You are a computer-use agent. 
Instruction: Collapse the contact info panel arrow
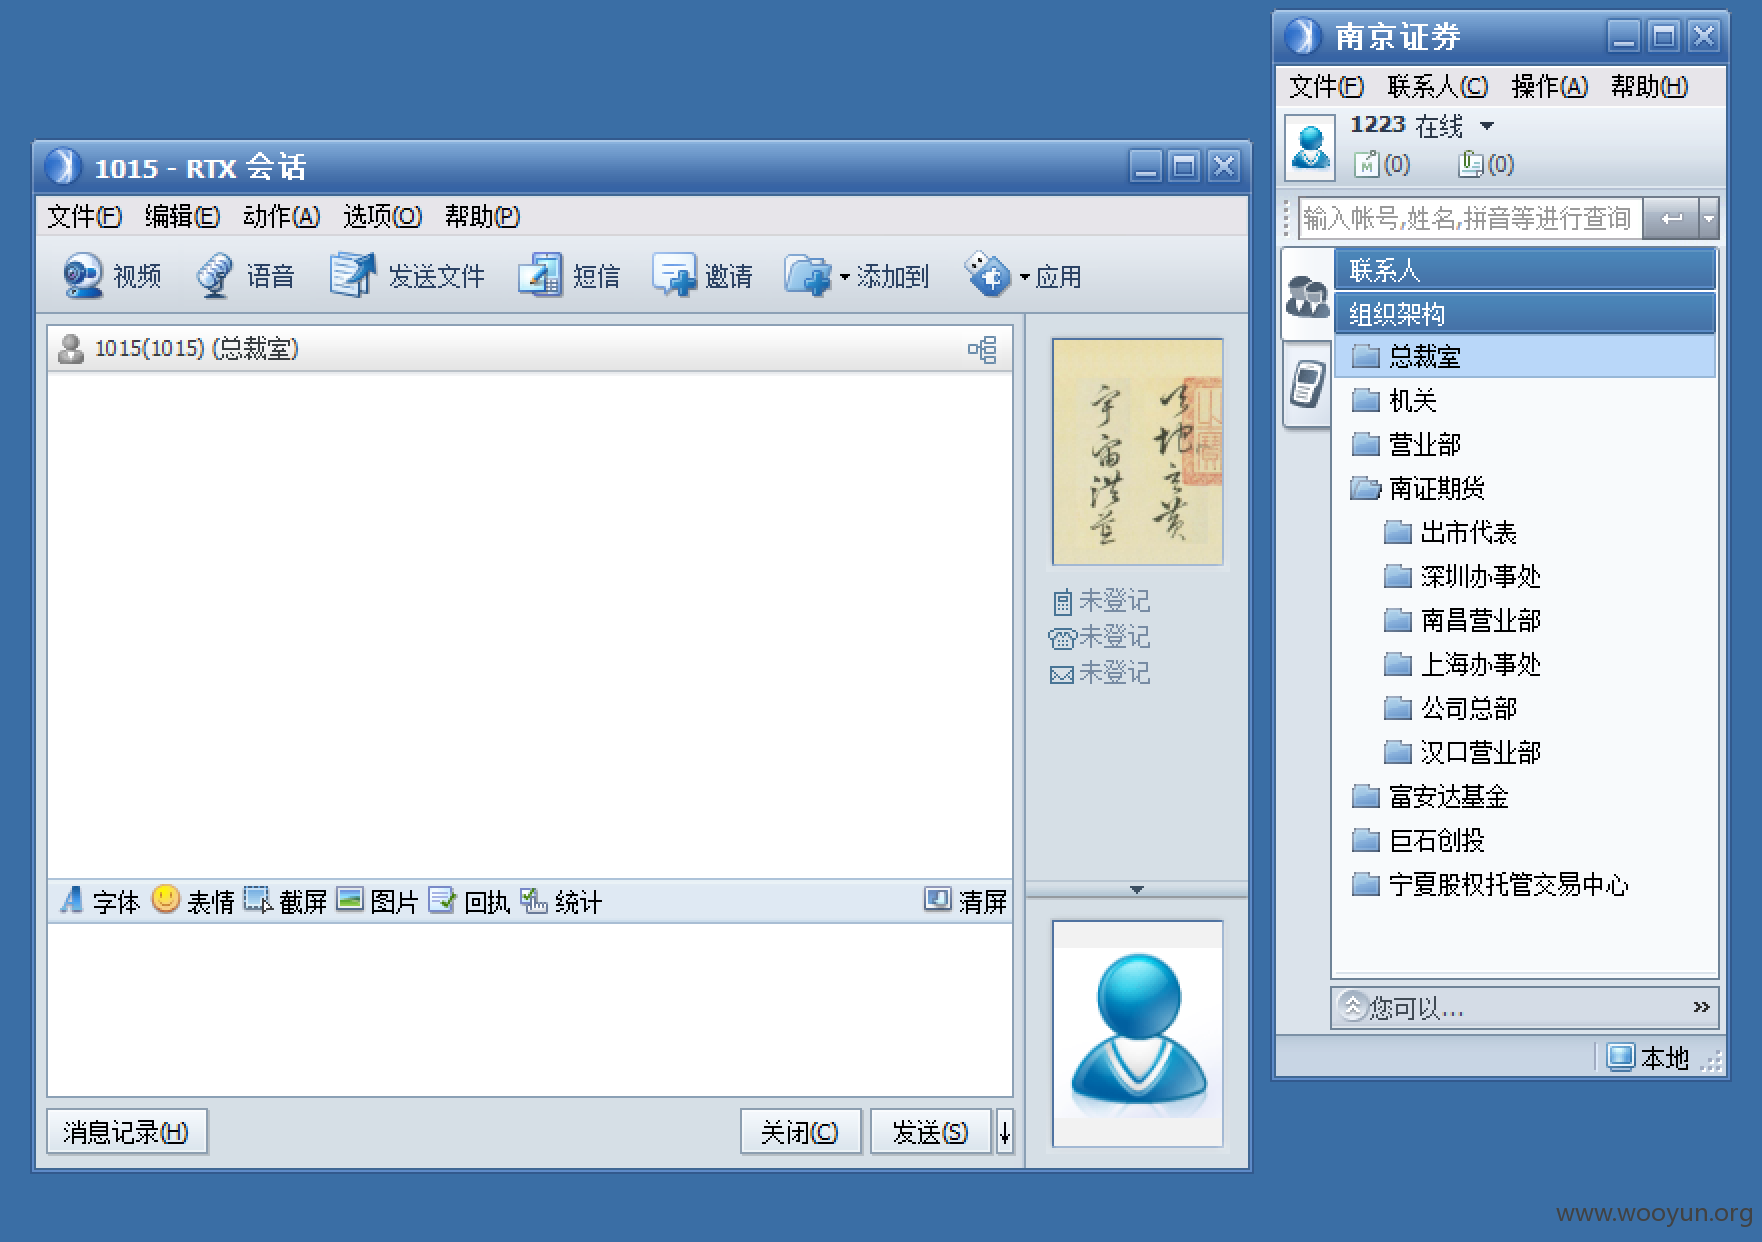pos(1137,889)
